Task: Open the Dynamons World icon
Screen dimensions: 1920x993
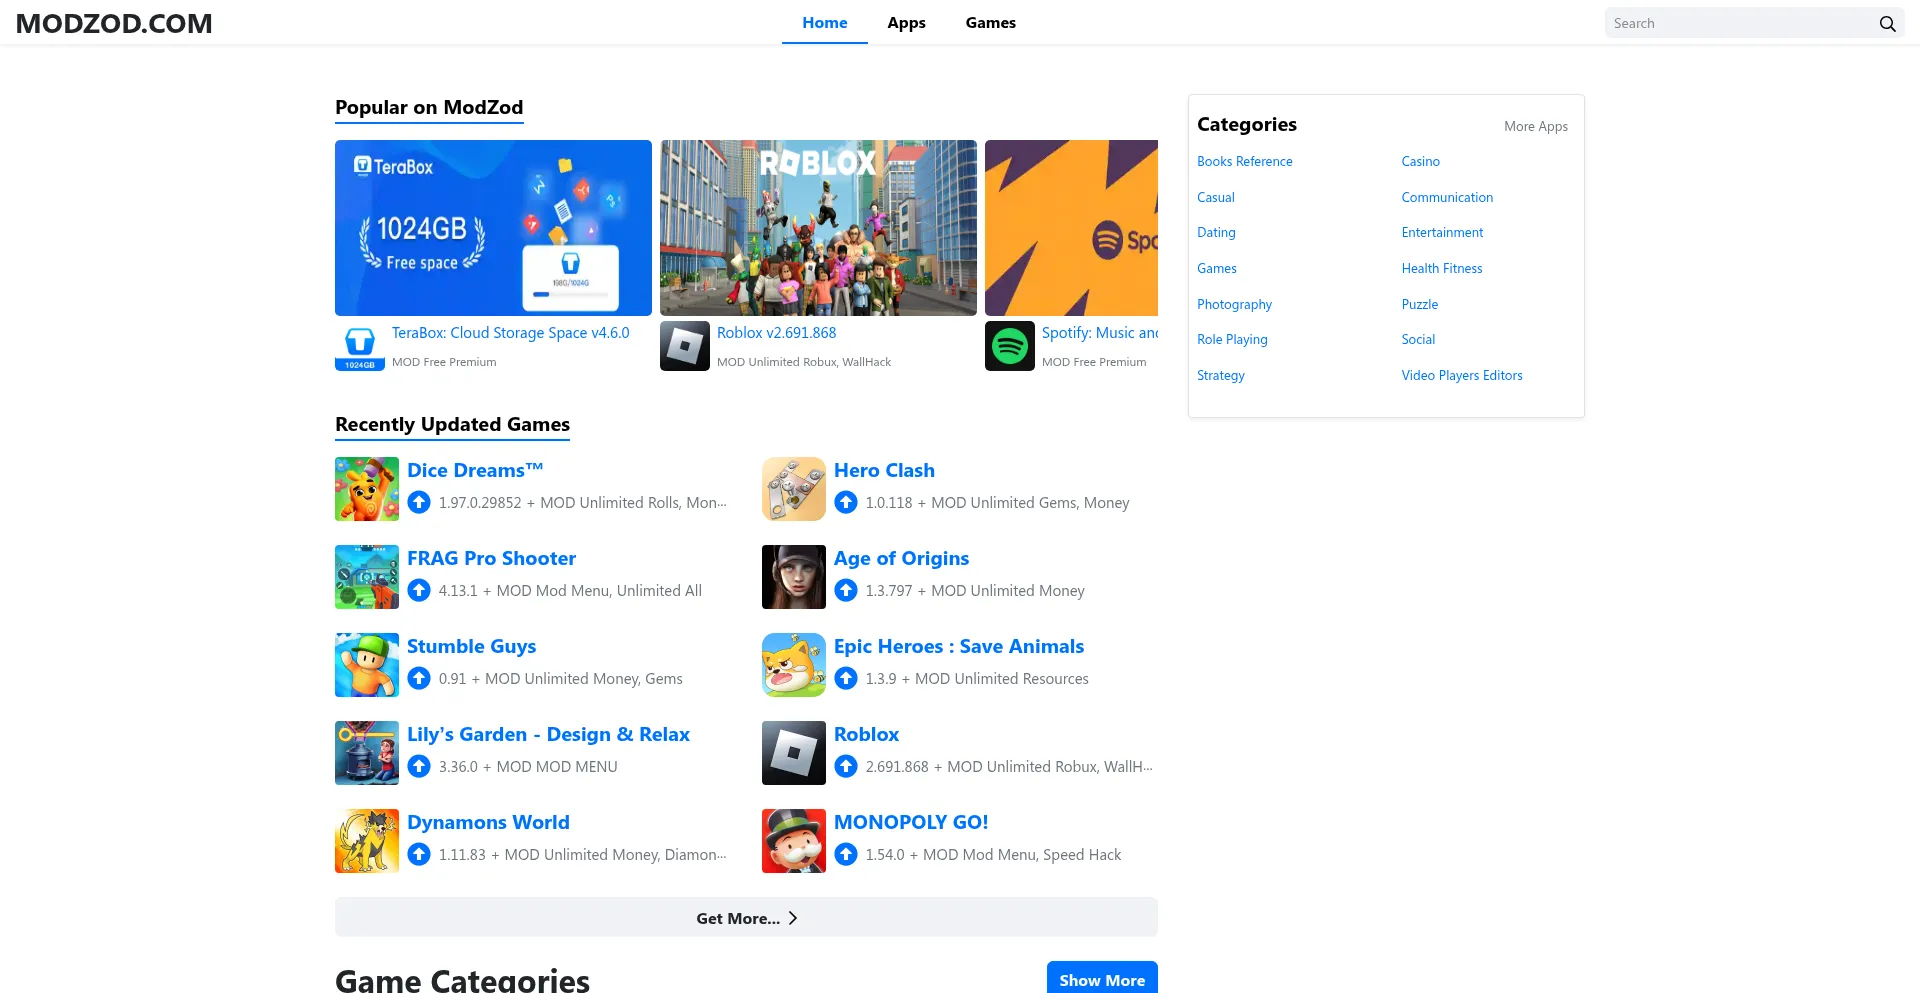Action: click(367, 841)
